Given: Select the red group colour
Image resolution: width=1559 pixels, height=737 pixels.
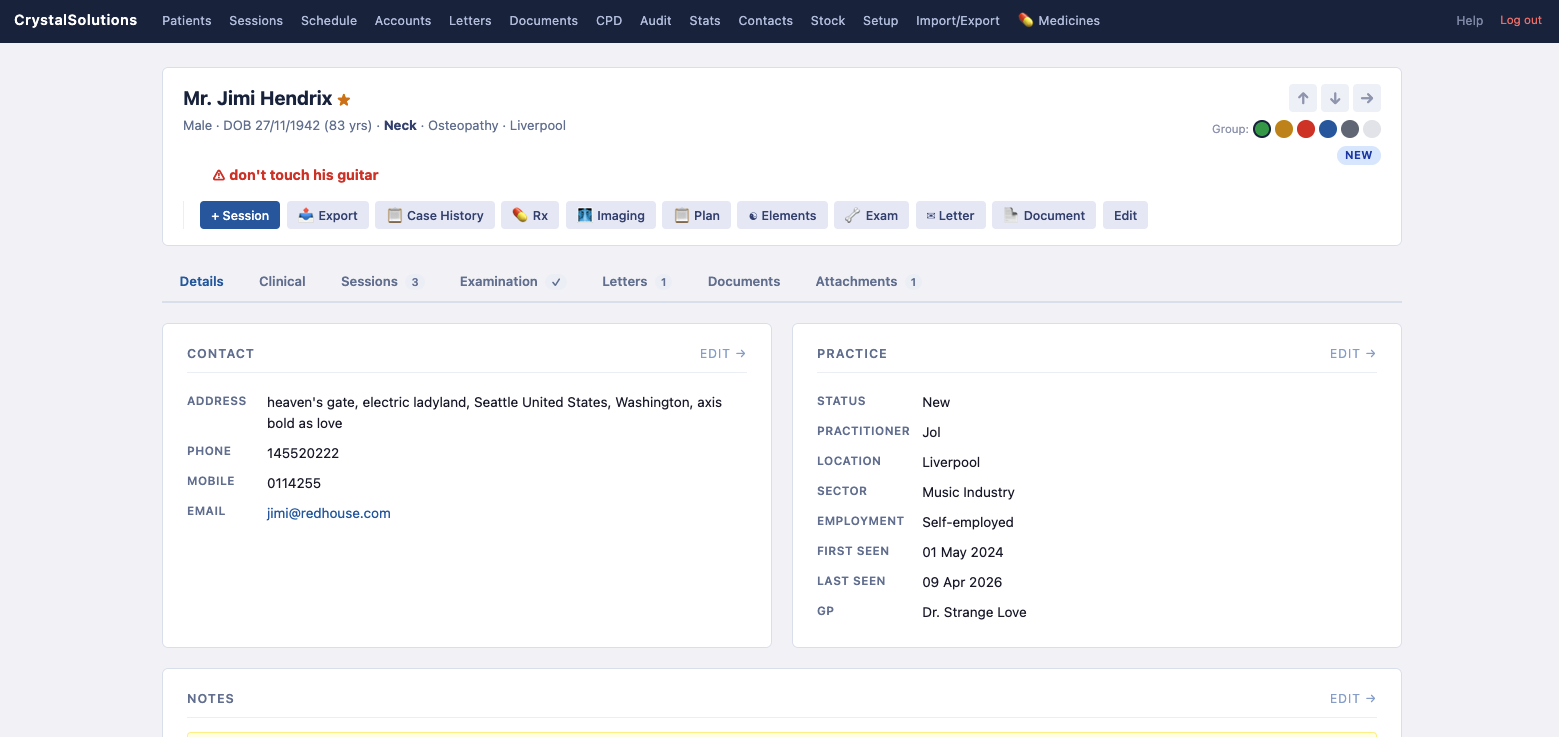Looking at the screenshot, I should click(1306, 129).
